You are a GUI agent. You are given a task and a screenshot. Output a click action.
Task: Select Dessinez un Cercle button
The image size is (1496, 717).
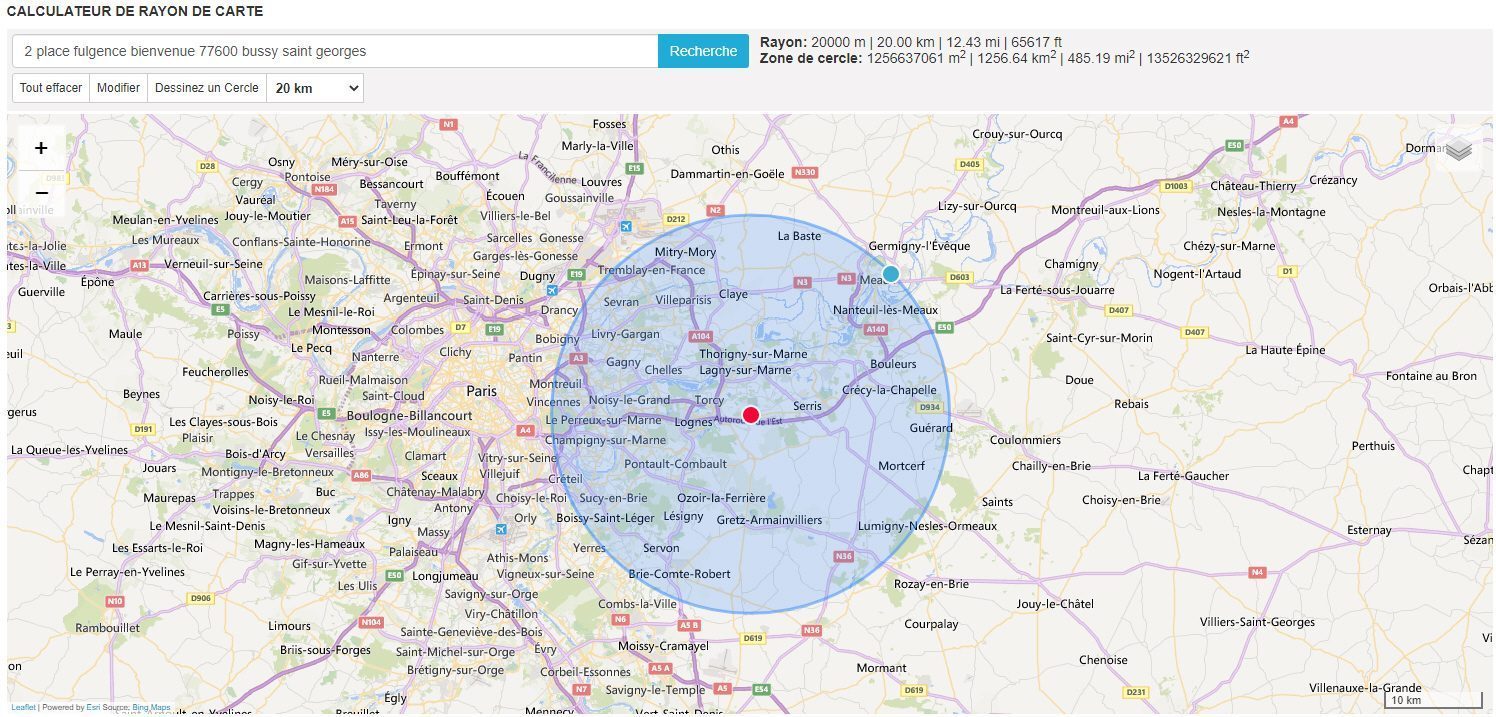206,88
